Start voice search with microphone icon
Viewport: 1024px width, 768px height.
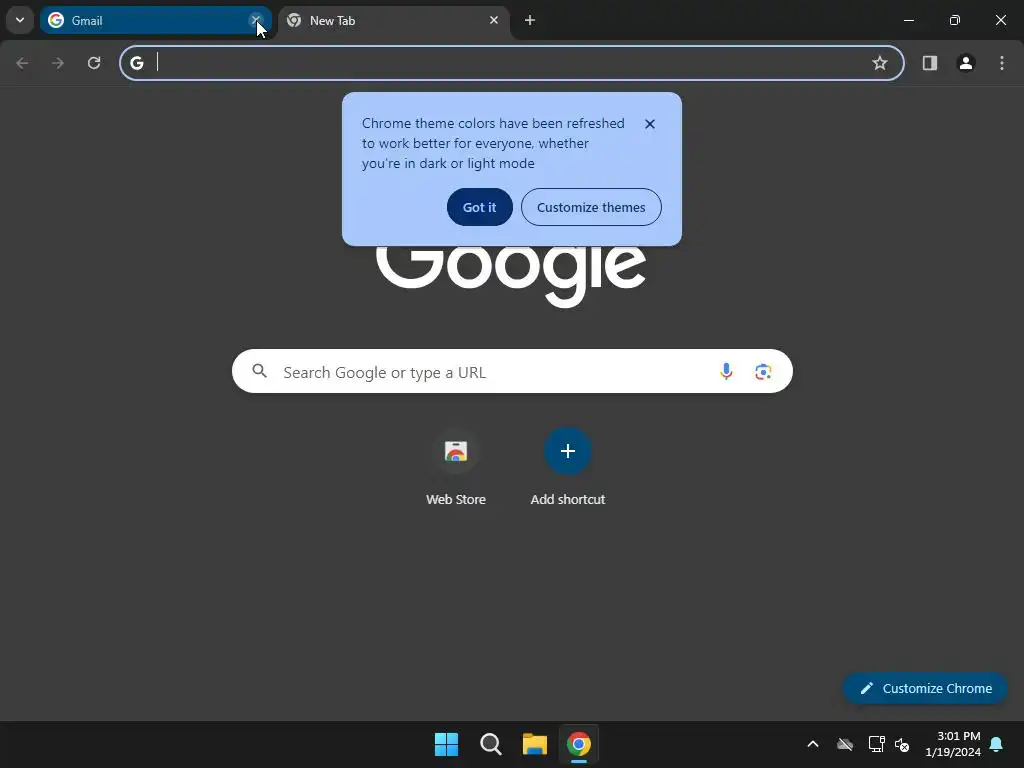[726, 371]
